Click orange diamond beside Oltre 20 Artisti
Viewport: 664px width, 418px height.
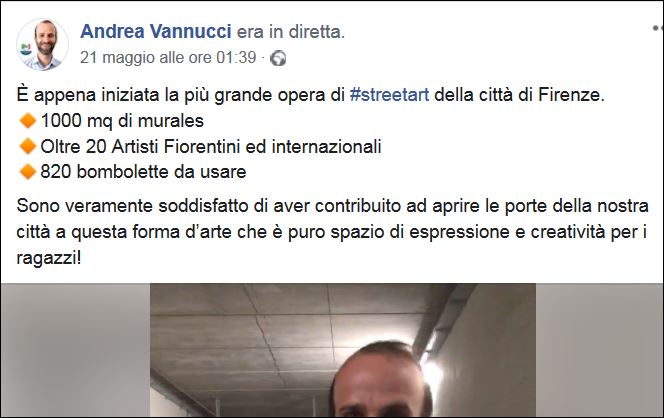coord(28,147)
